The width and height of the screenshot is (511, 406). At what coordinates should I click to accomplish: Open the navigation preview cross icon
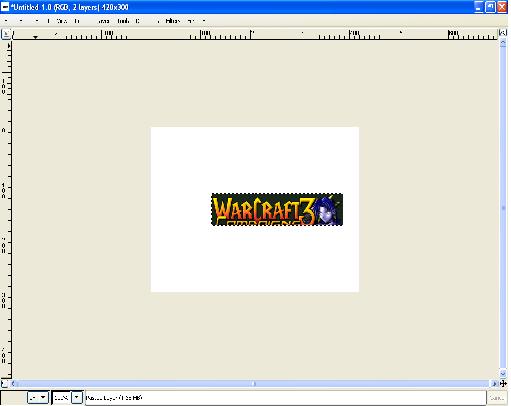503,384
